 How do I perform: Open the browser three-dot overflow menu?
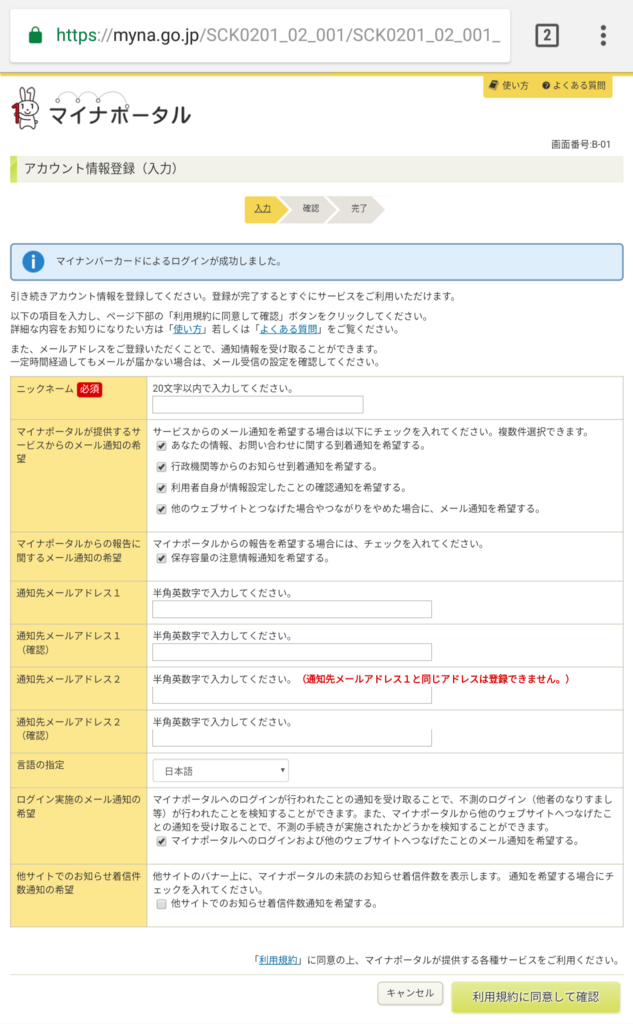(x=603, y=35)
